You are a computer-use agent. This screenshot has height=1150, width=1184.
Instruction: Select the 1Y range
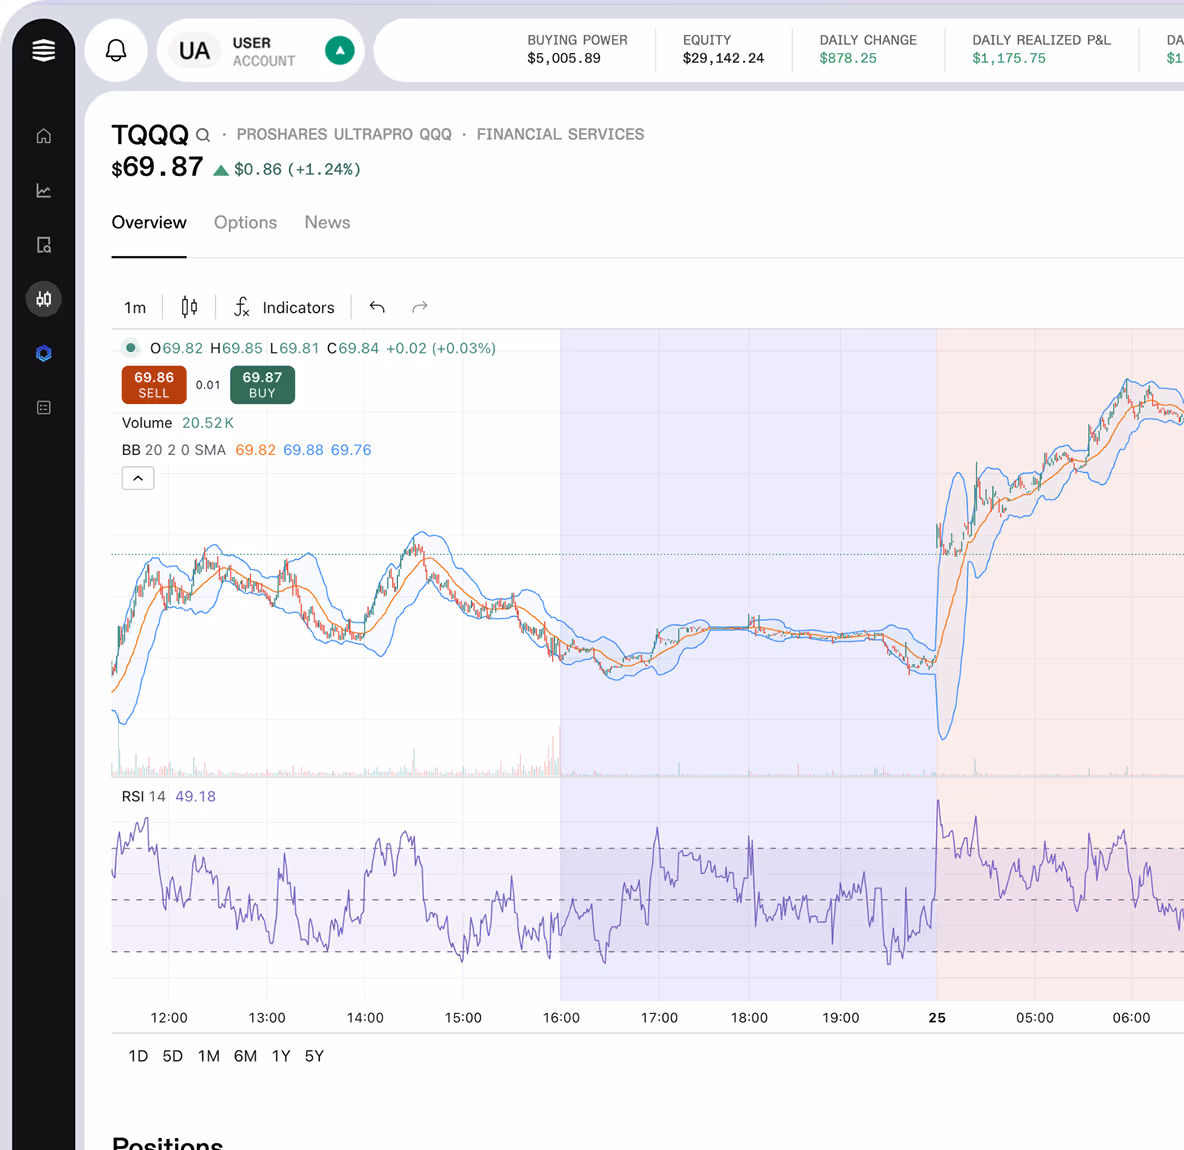pos(281,1056)
